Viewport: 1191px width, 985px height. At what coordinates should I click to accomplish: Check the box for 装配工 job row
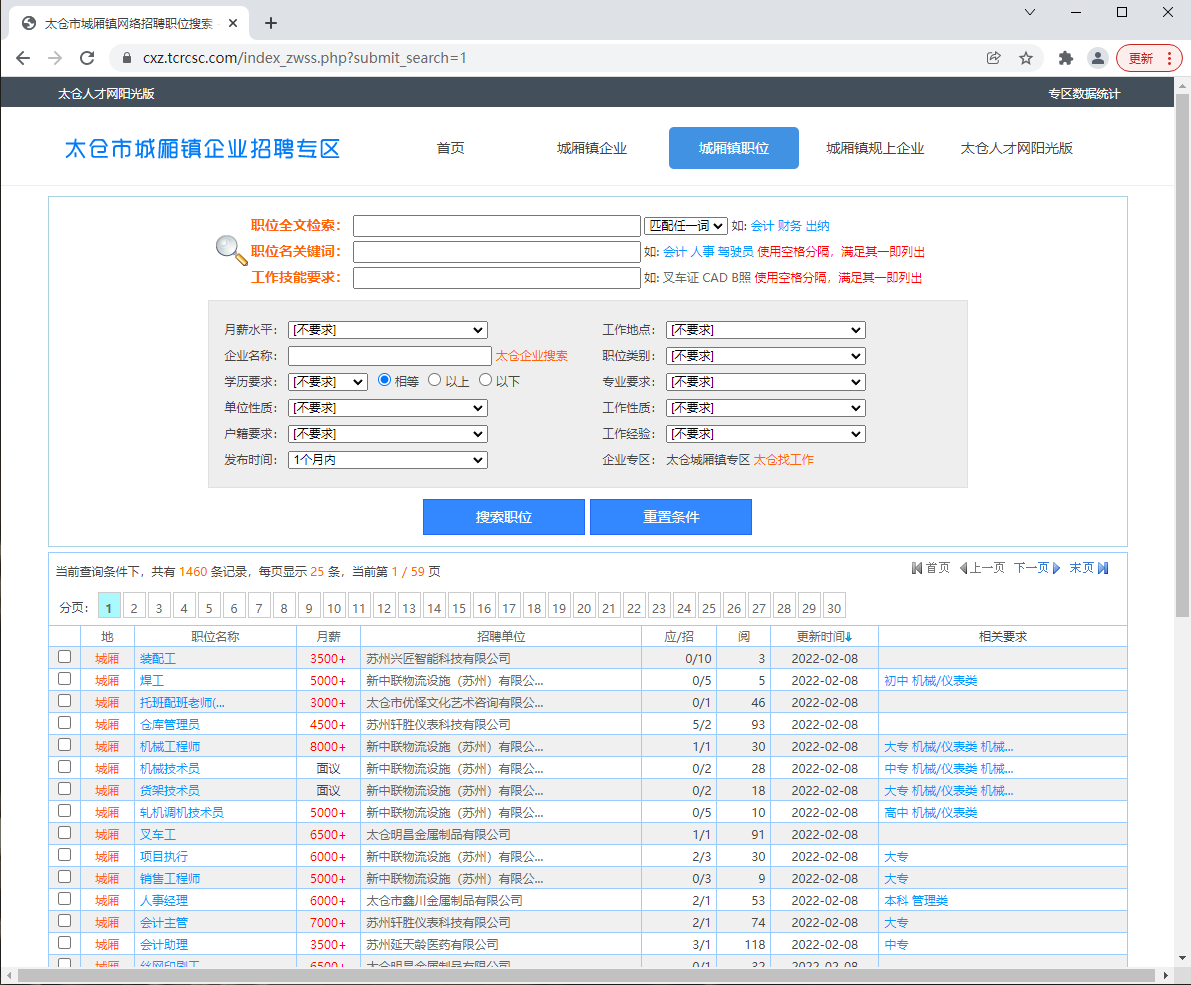65,657
